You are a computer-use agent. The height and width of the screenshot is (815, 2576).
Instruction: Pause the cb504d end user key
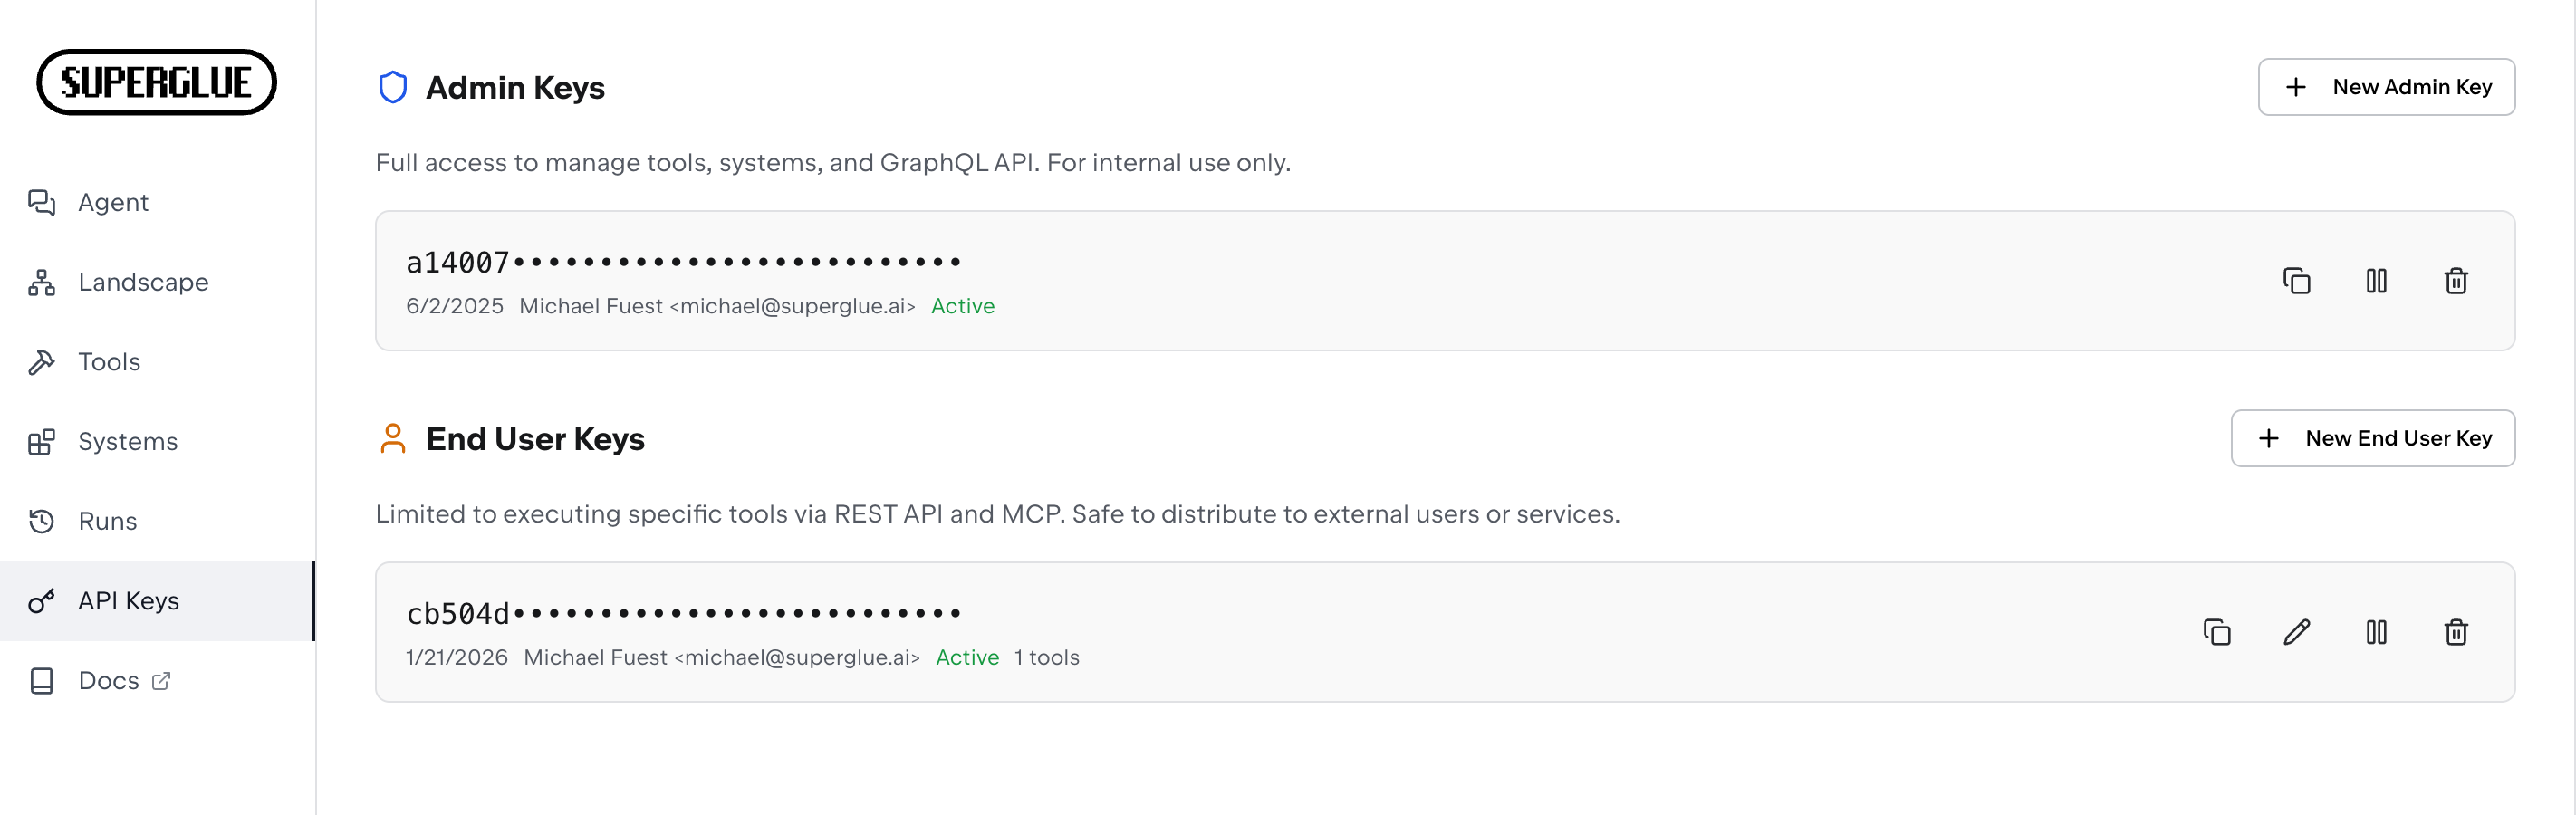coord(2377,632)
